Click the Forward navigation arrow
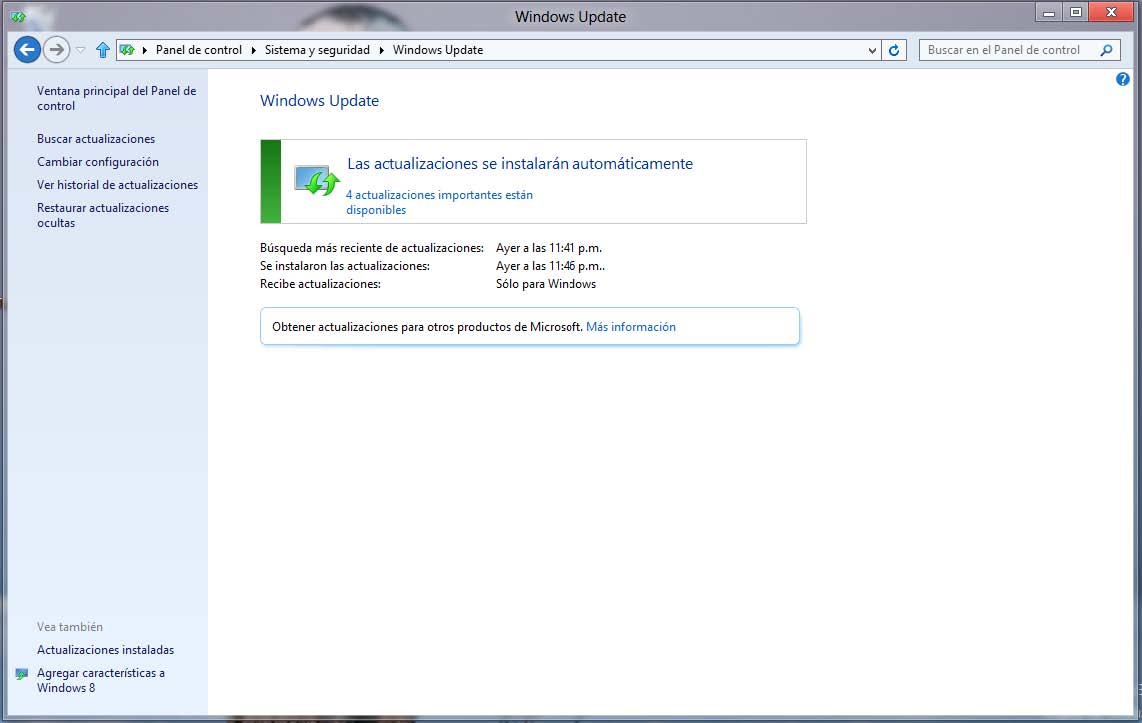Viewport: 1142px width, 723px height. (56, 49)
